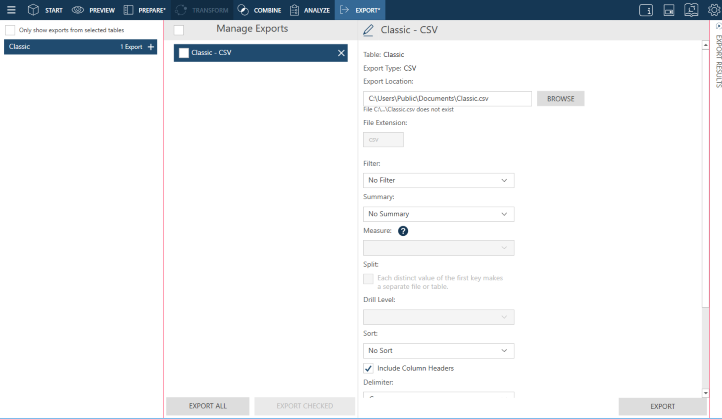Tick the Manage Exports select-all checkbox
Screen dimensions: 722x419
pos(178,30)
